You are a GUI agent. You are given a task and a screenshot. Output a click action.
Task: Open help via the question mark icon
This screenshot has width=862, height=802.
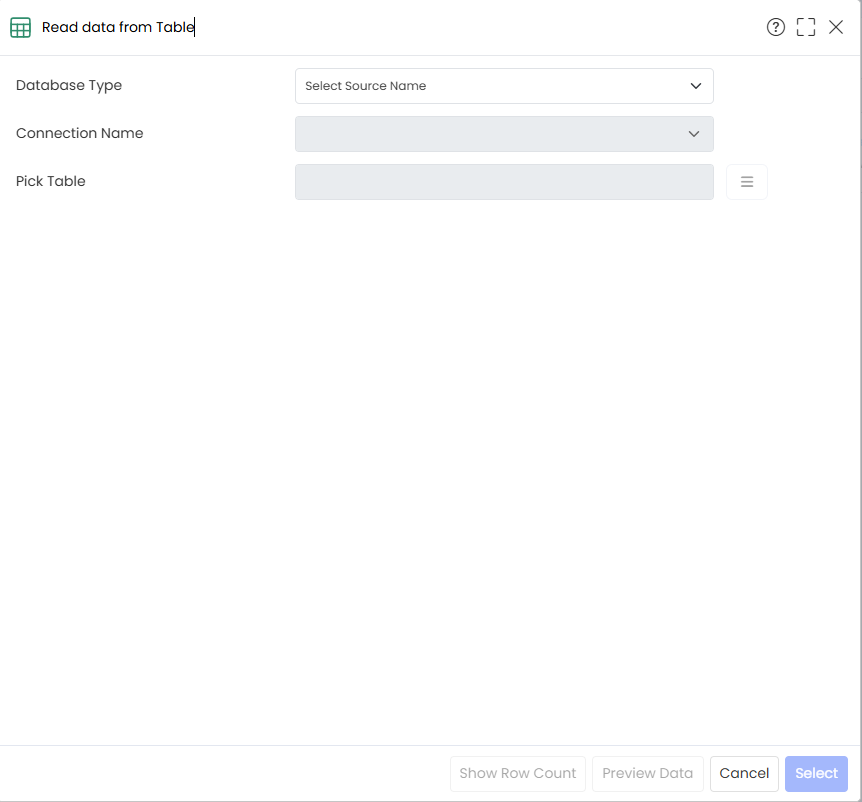[x=776, y=27]
